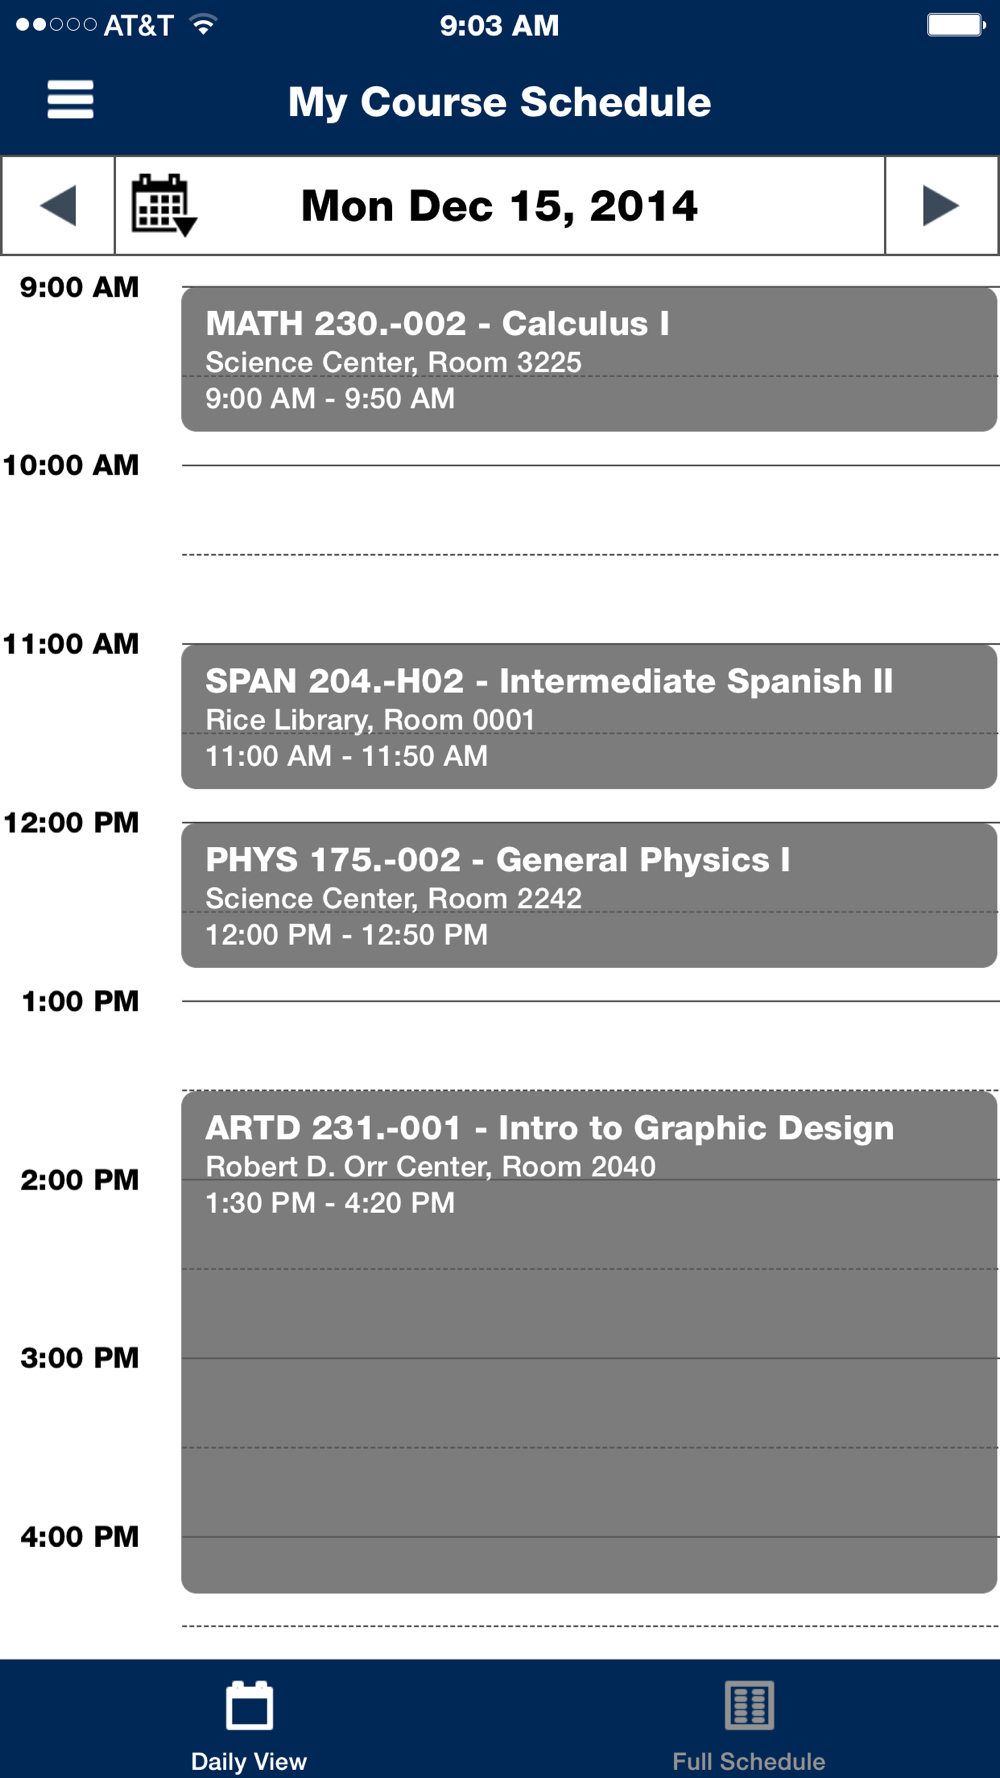
Task: Open PHYS 175 General Physics I block
Action: [588, 895]
